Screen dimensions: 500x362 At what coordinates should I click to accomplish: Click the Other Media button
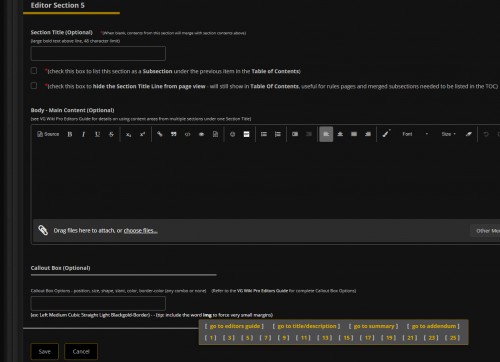click(x=485, y=231)
